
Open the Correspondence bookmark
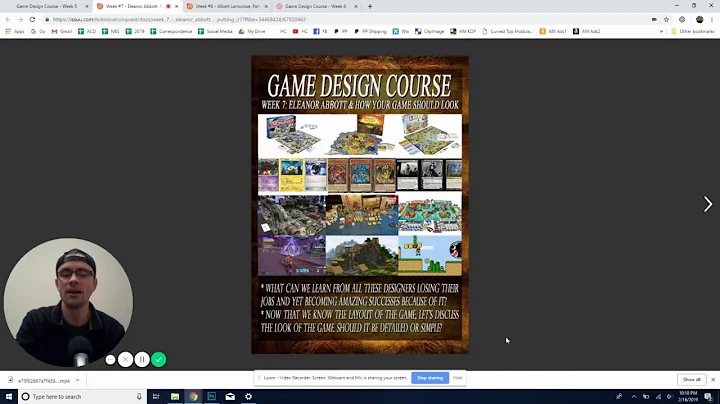click(171, 31)
